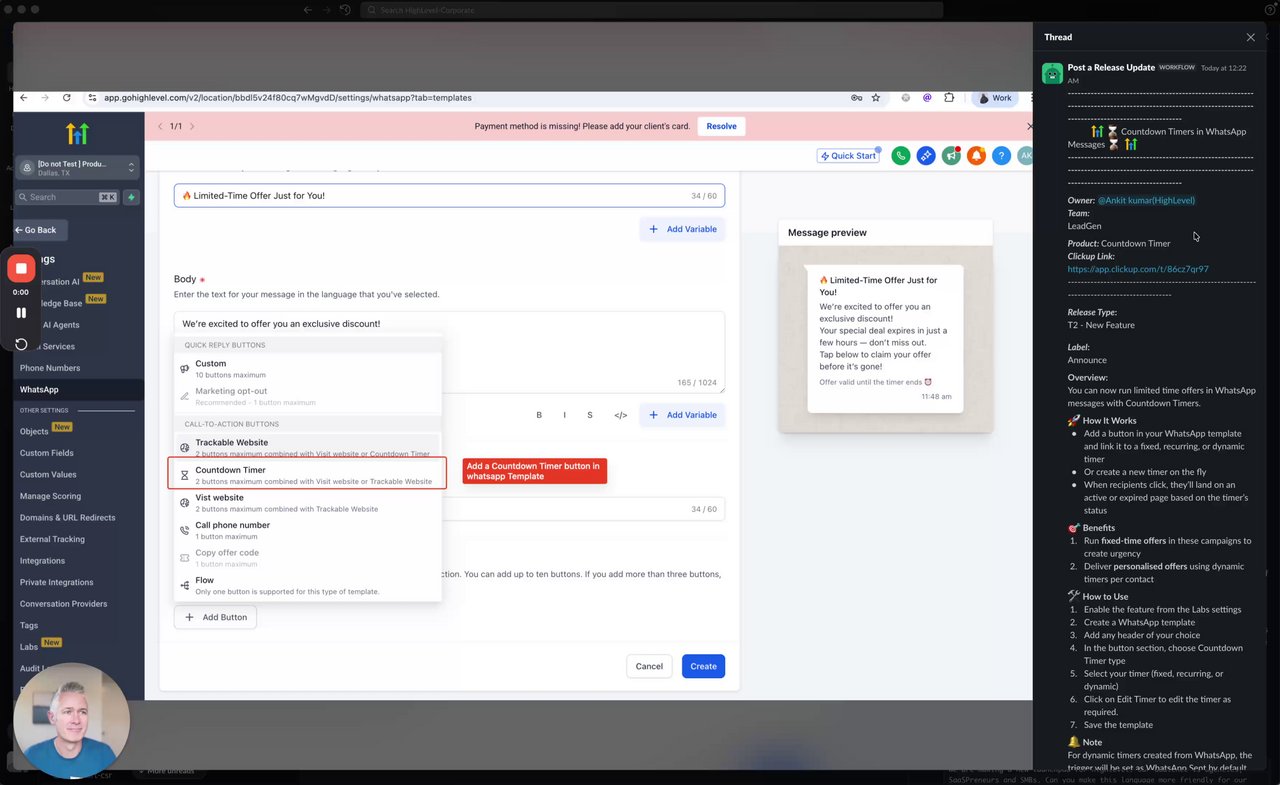Open Custom Fields settings

pos(47,453)
